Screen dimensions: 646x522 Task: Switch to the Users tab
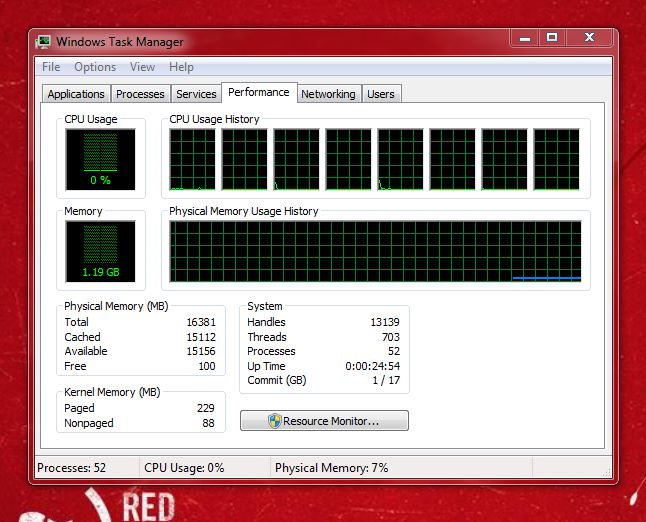coord(381,94)
